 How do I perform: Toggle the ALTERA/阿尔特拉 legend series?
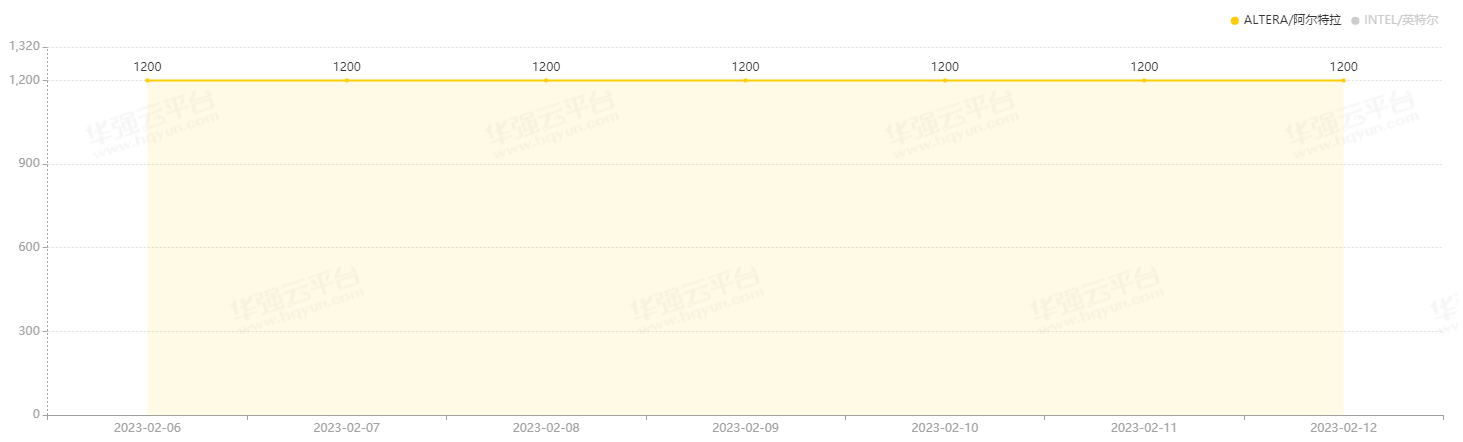1285,20
